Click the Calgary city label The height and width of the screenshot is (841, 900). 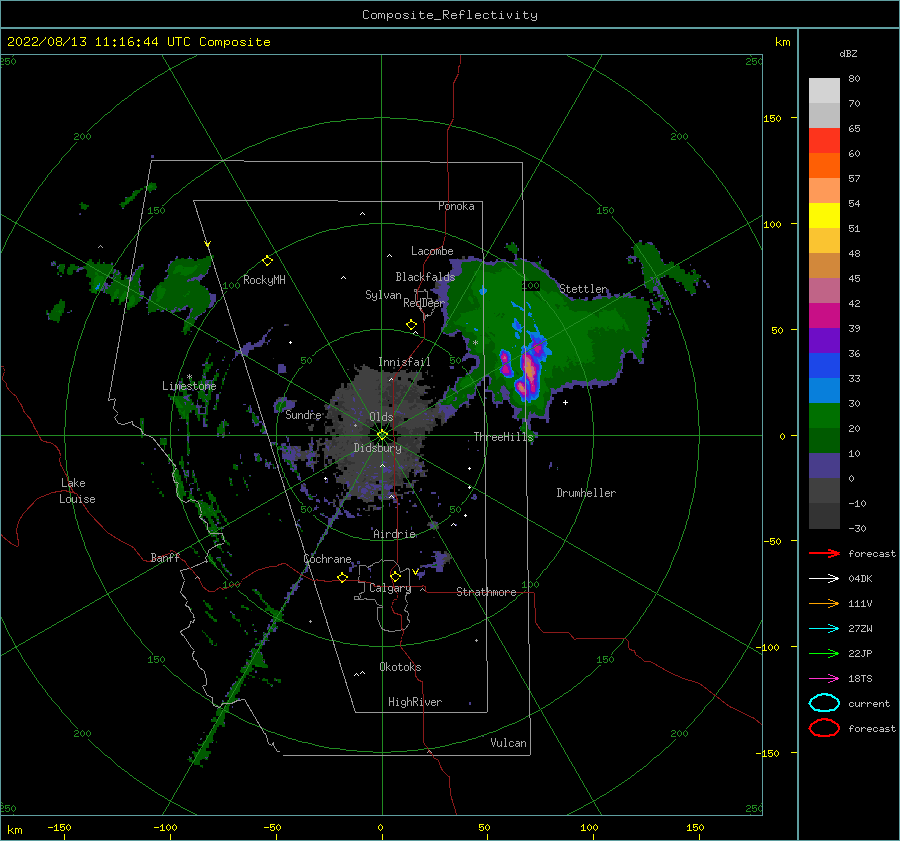click(390, 588)
